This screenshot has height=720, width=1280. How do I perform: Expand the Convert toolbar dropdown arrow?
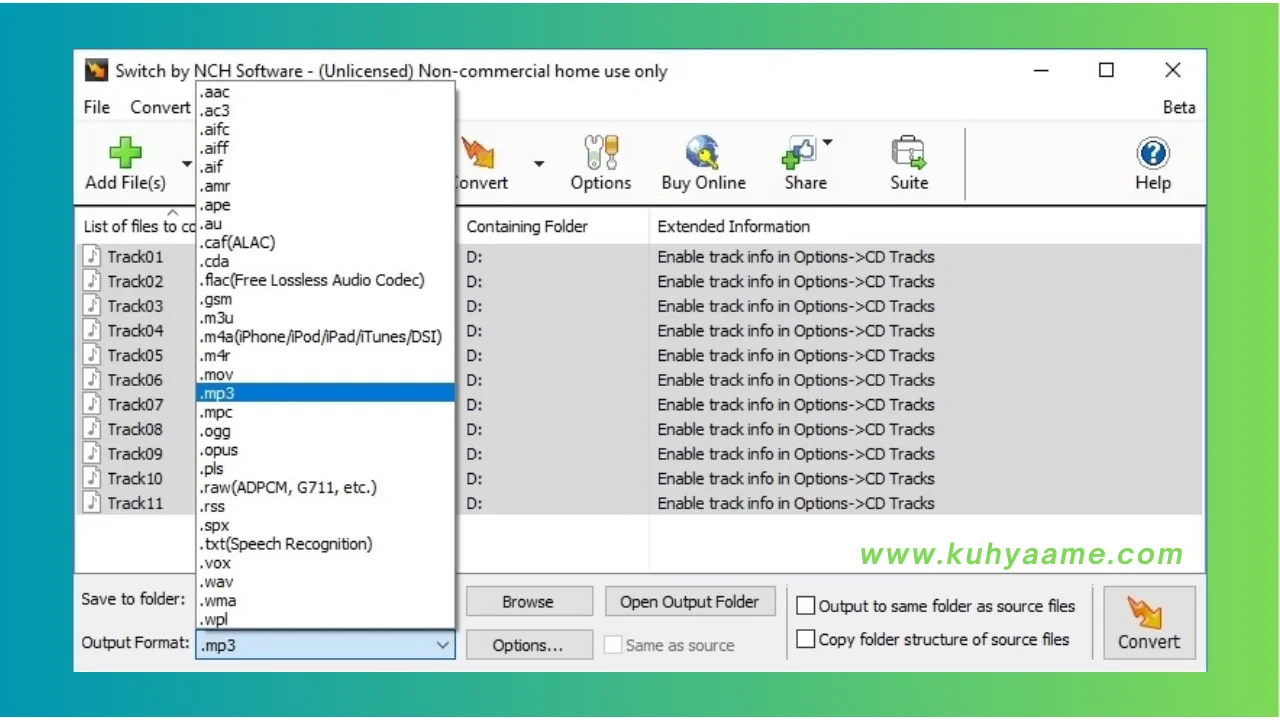[x=539, y=163]
